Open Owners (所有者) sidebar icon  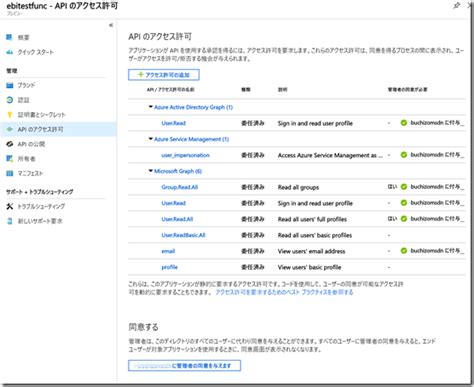[10, 159]
